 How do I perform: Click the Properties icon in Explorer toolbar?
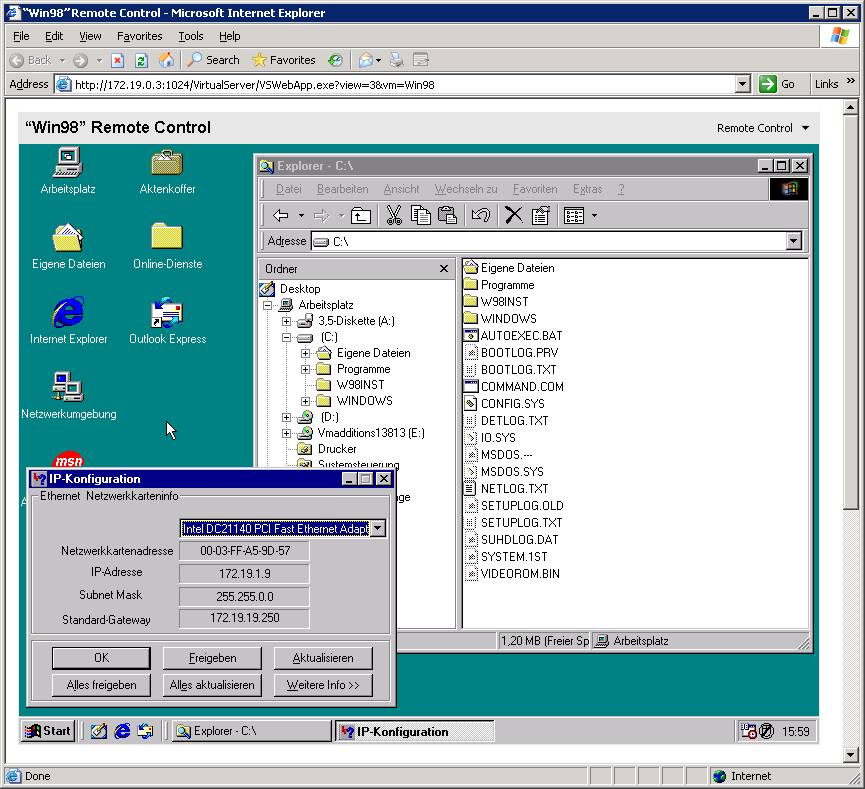[x=541, y=216]
